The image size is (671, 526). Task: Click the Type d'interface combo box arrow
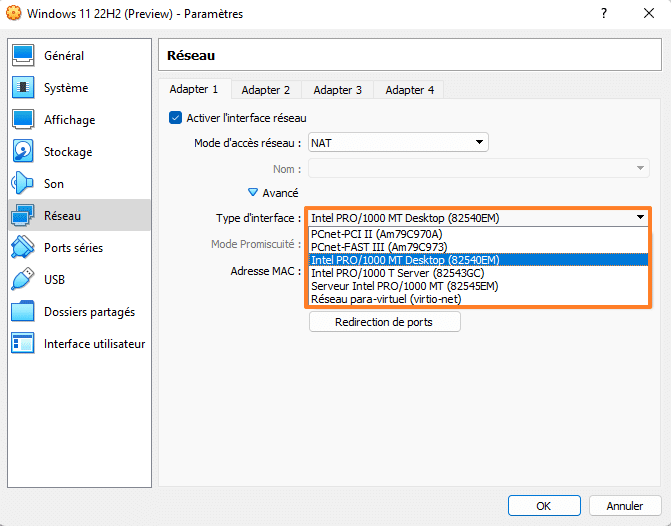pos(639,217)
